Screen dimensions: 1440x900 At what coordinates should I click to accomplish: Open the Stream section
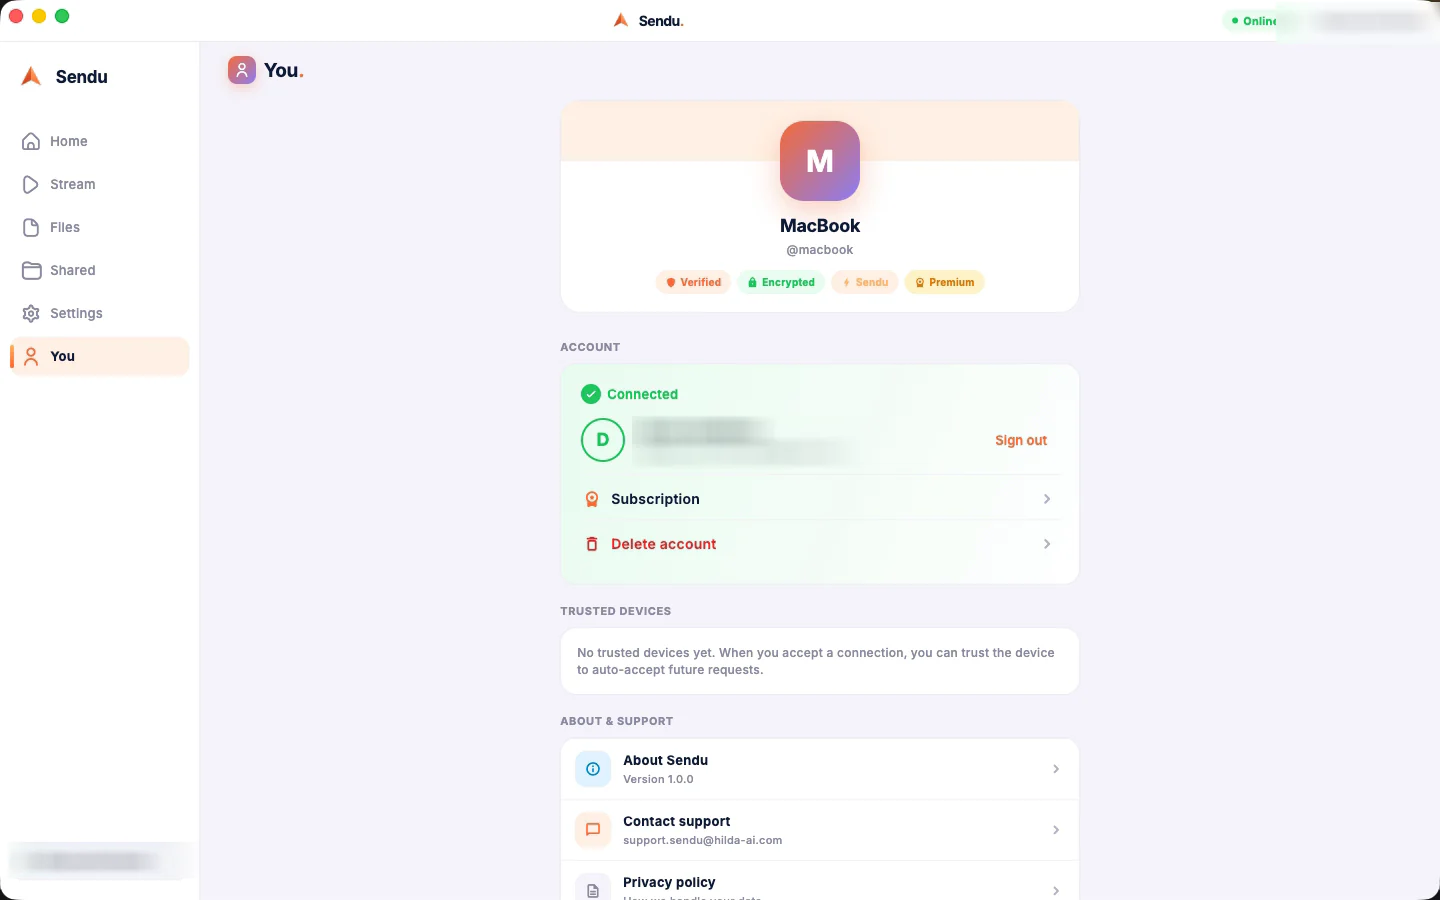click(x=100, y=184)
